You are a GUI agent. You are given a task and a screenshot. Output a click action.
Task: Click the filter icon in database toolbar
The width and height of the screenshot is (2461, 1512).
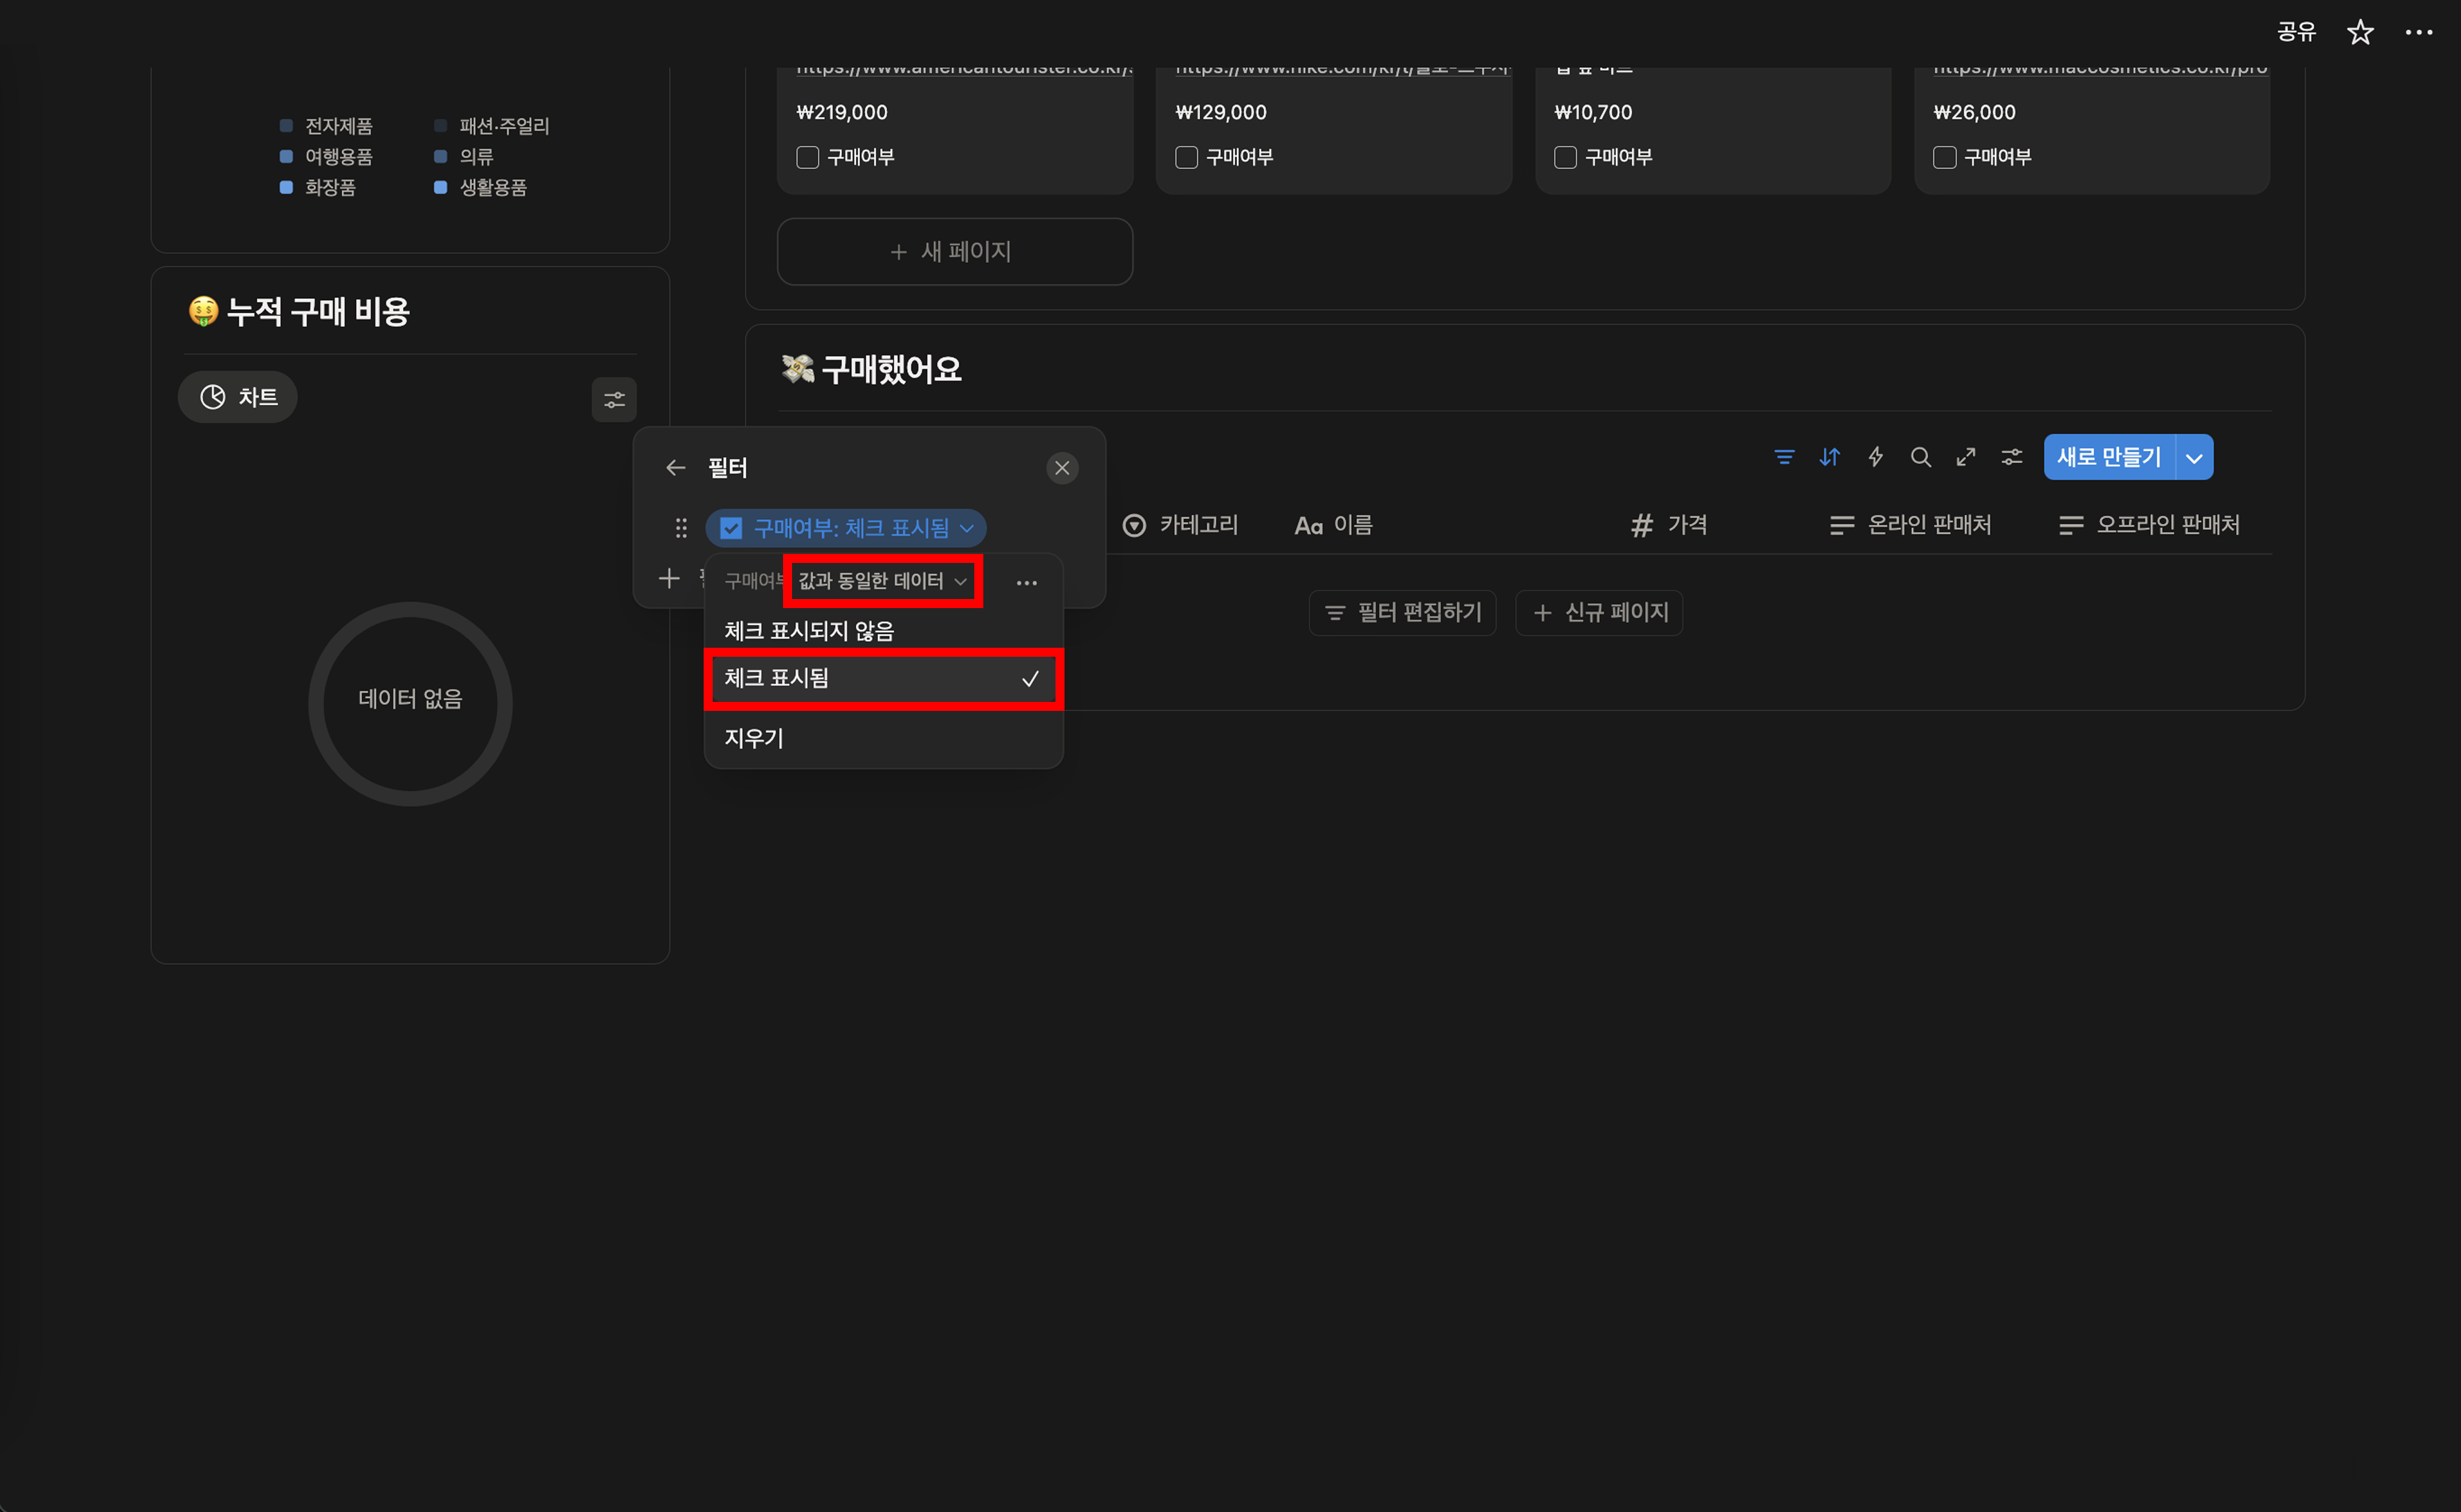[1784, 457]
